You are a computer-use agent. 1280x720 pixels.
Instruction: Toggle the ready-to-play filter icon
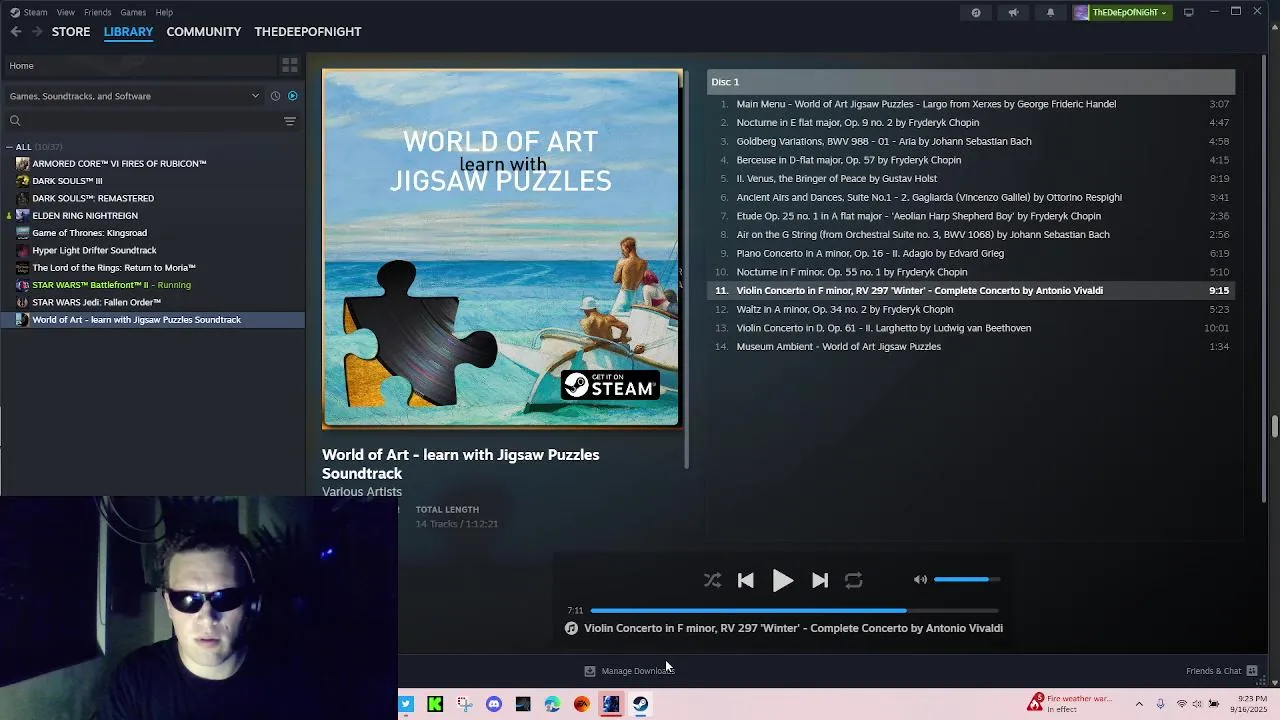pos(293,96)
